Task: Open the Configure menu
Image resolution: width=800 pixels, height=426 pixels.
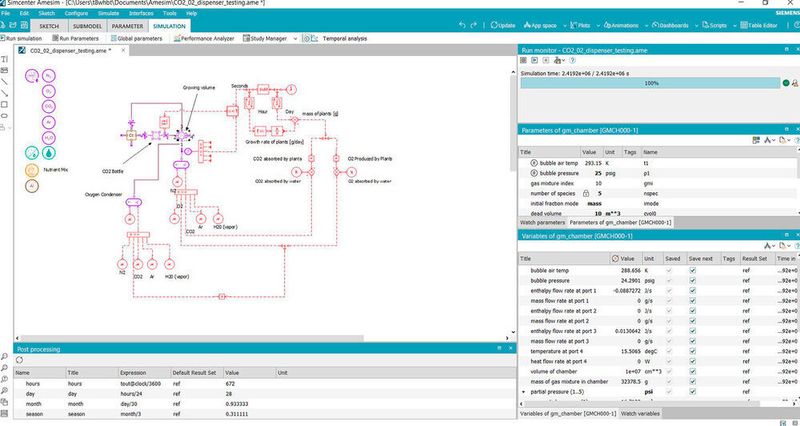Action: [76, 13]
